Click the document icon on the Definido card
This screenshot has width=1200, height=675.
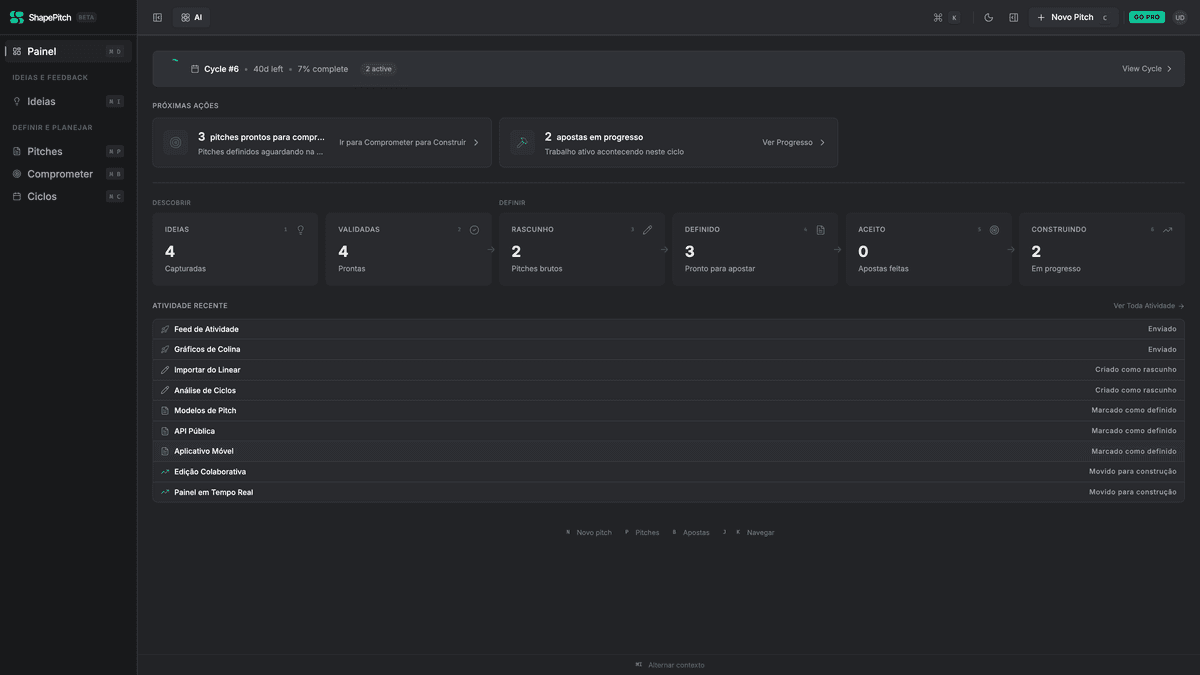pos(821,229)
